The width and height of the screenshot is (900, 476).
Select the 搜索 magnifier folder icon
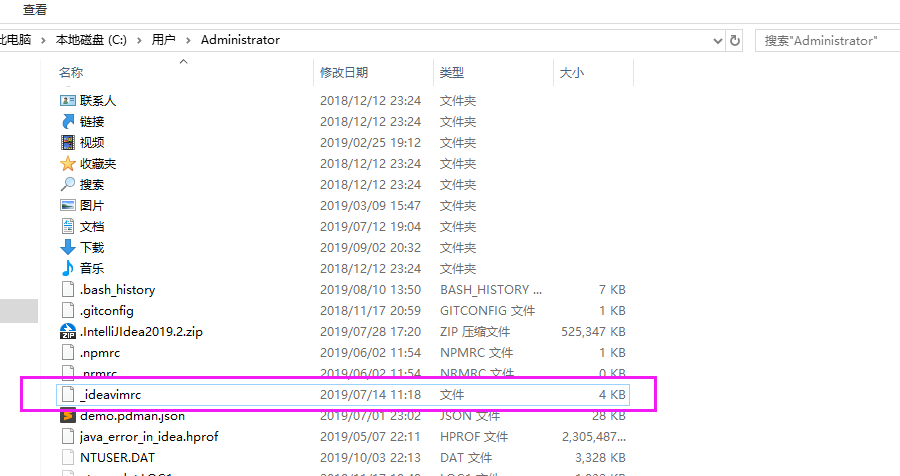68,184
